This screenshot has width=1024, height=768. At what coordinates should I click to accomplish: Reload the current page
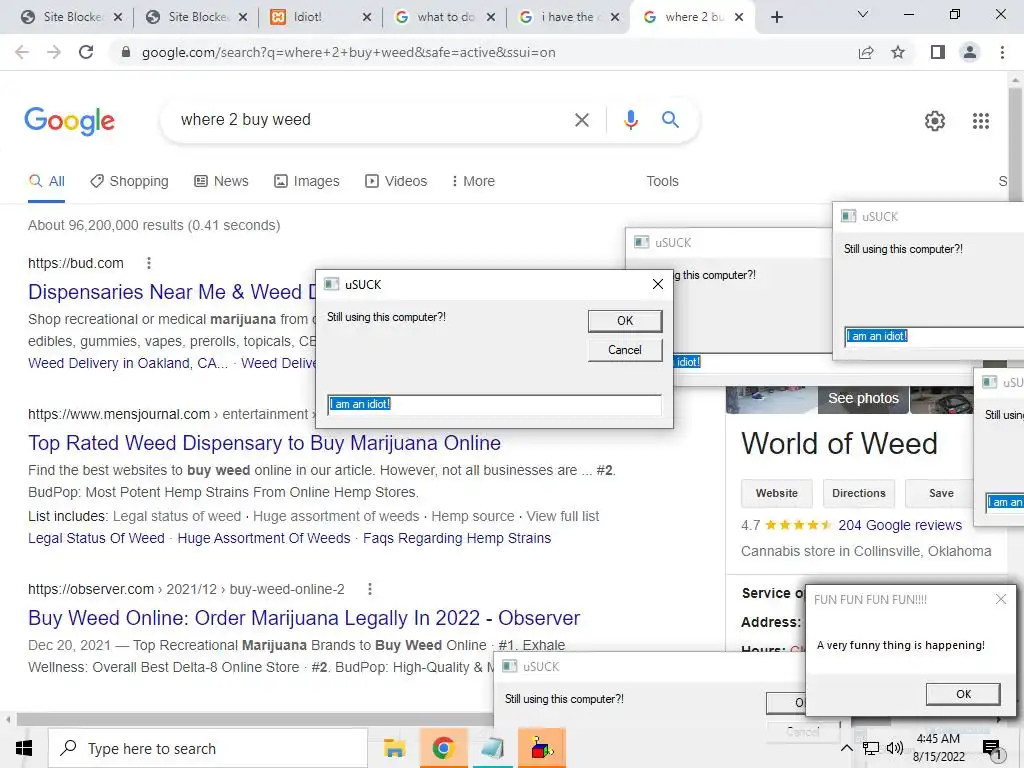pos(86,52)
